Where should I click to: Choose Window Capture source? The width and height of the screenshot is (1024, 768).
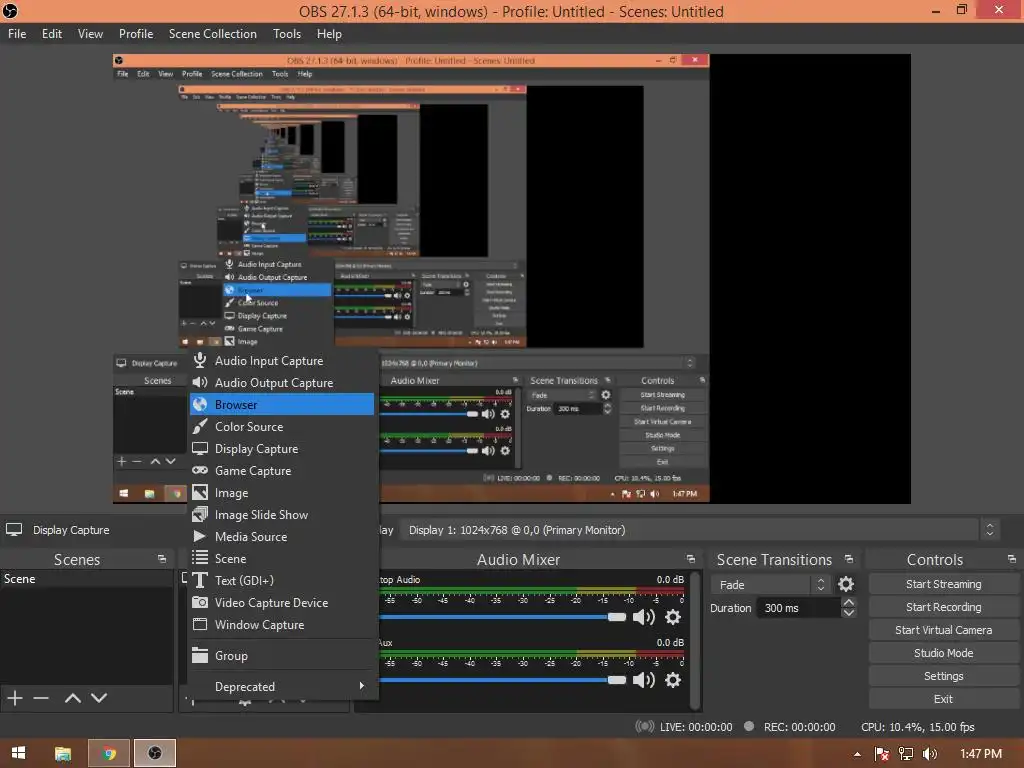[x=282, y=625]
